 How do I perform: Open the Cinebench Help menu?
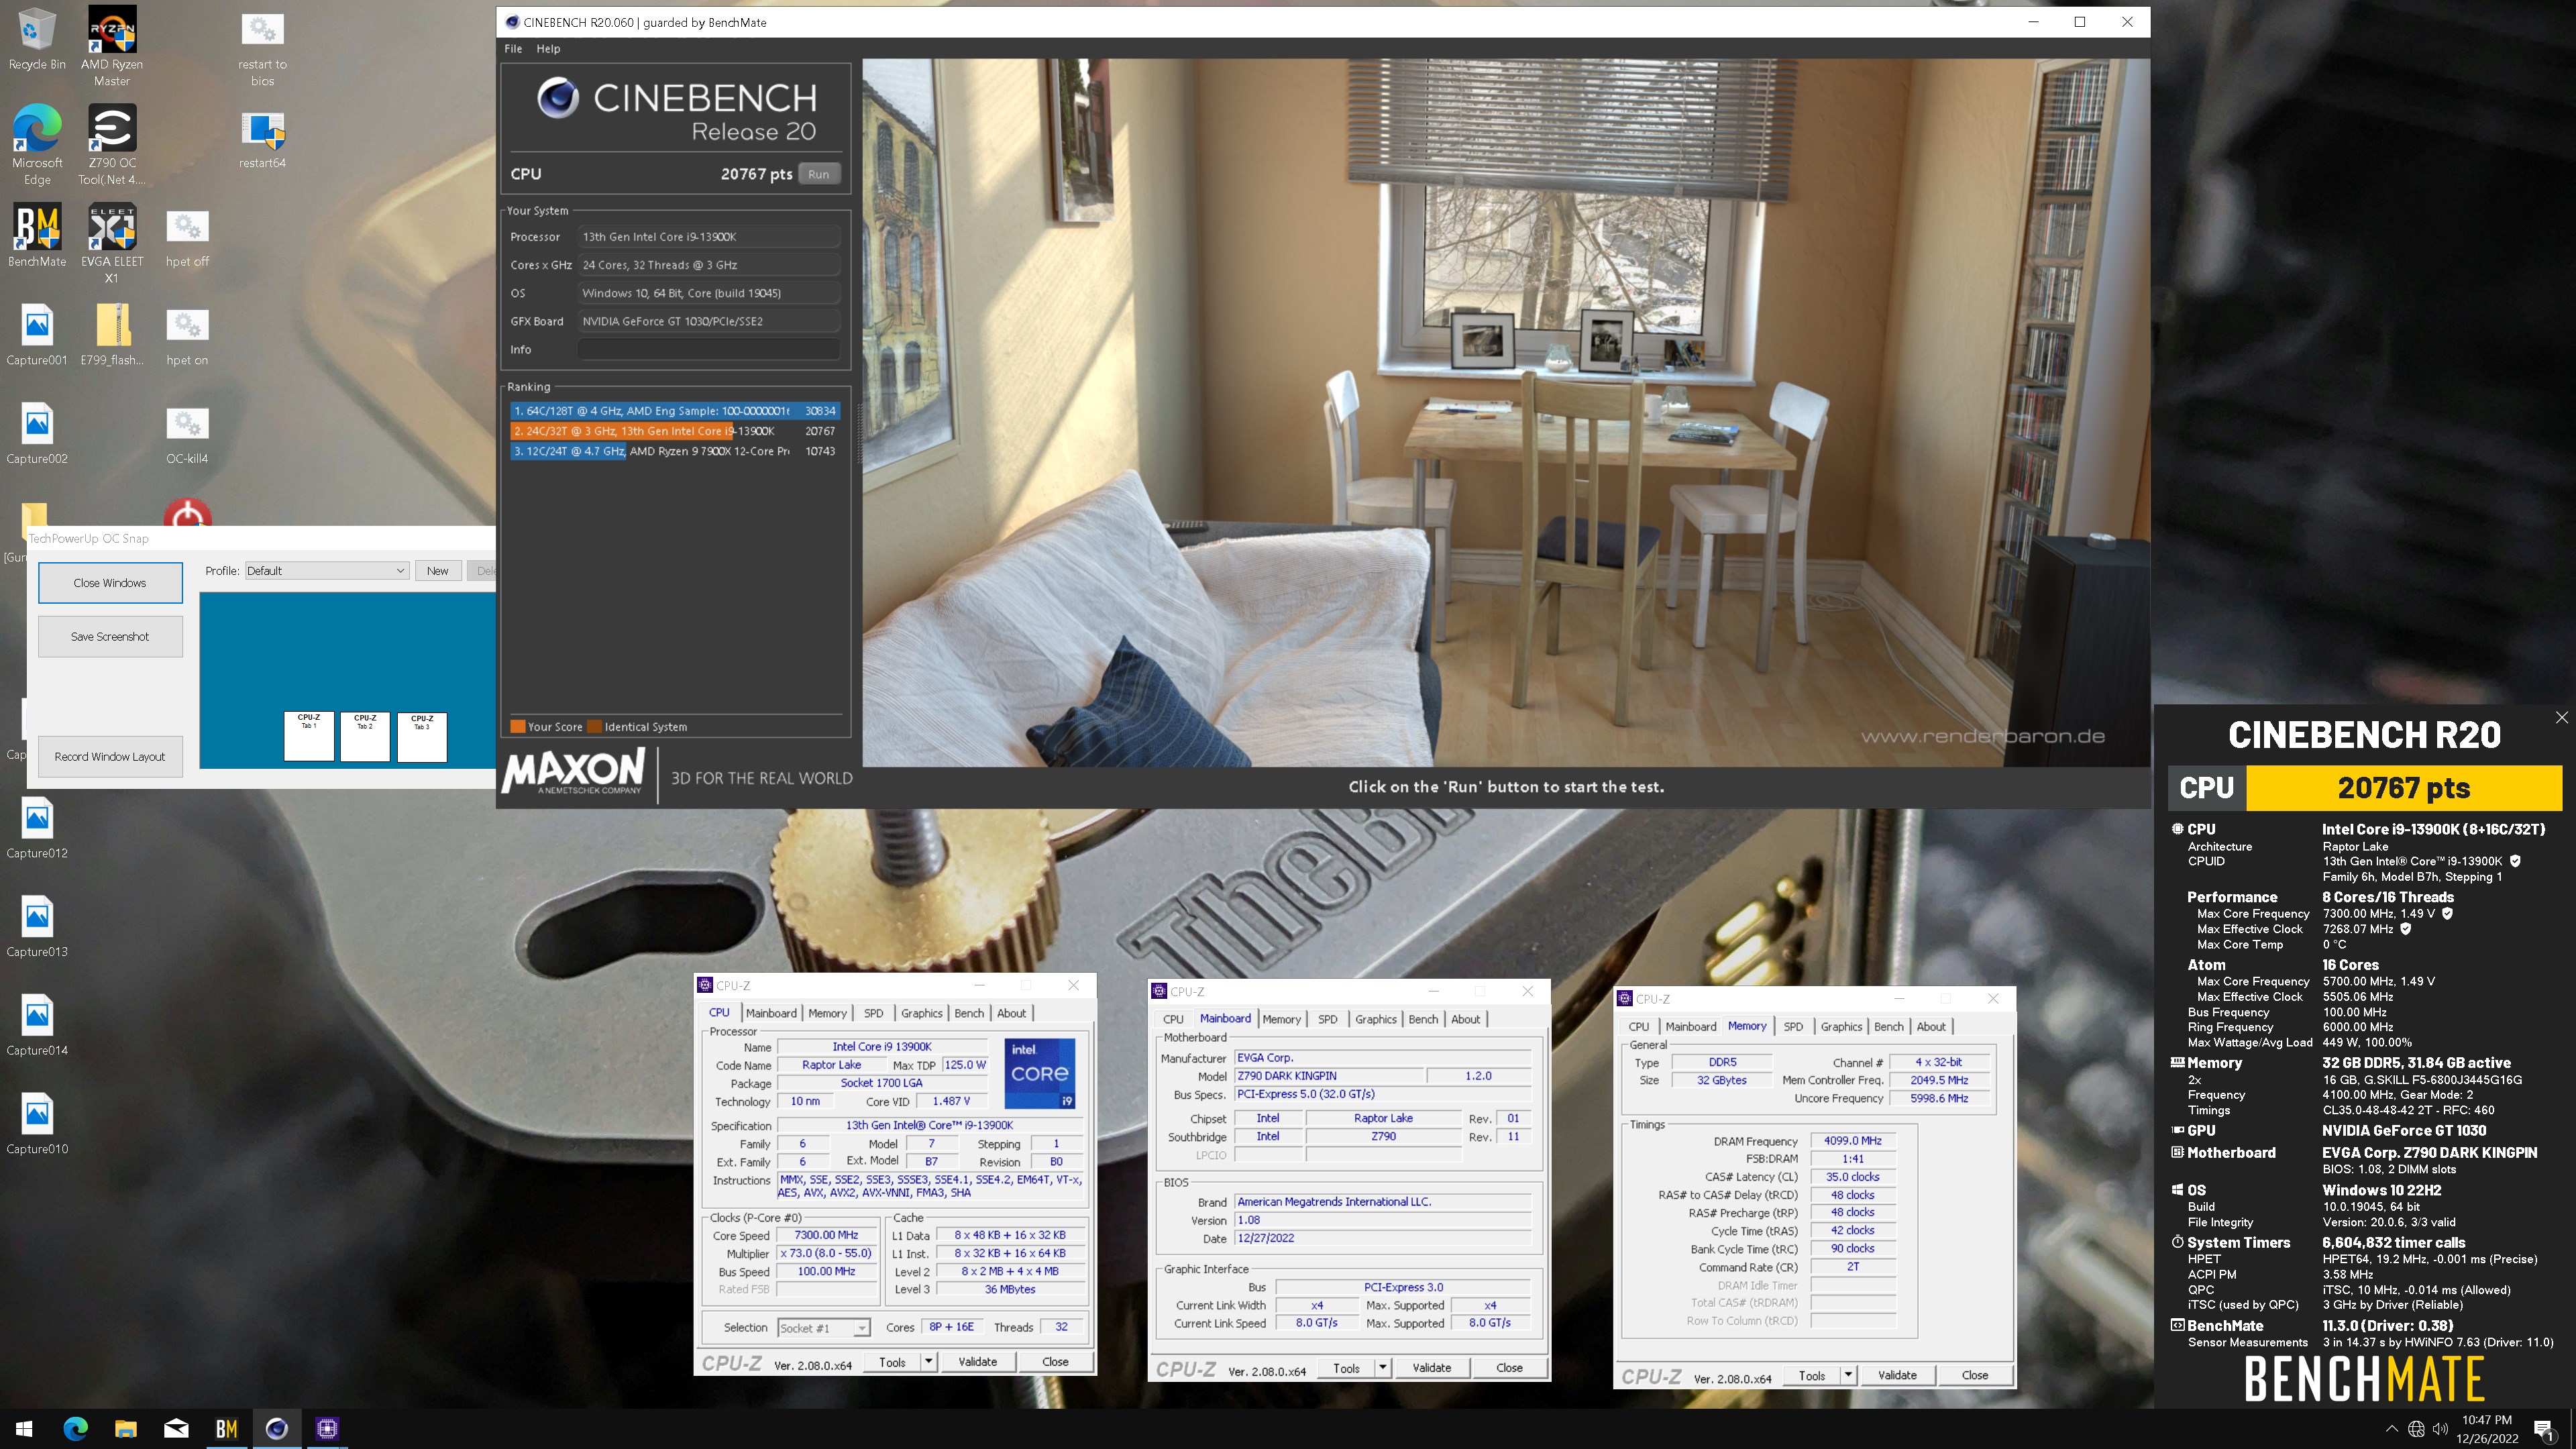pyautogui.click(x=548, y=48)
